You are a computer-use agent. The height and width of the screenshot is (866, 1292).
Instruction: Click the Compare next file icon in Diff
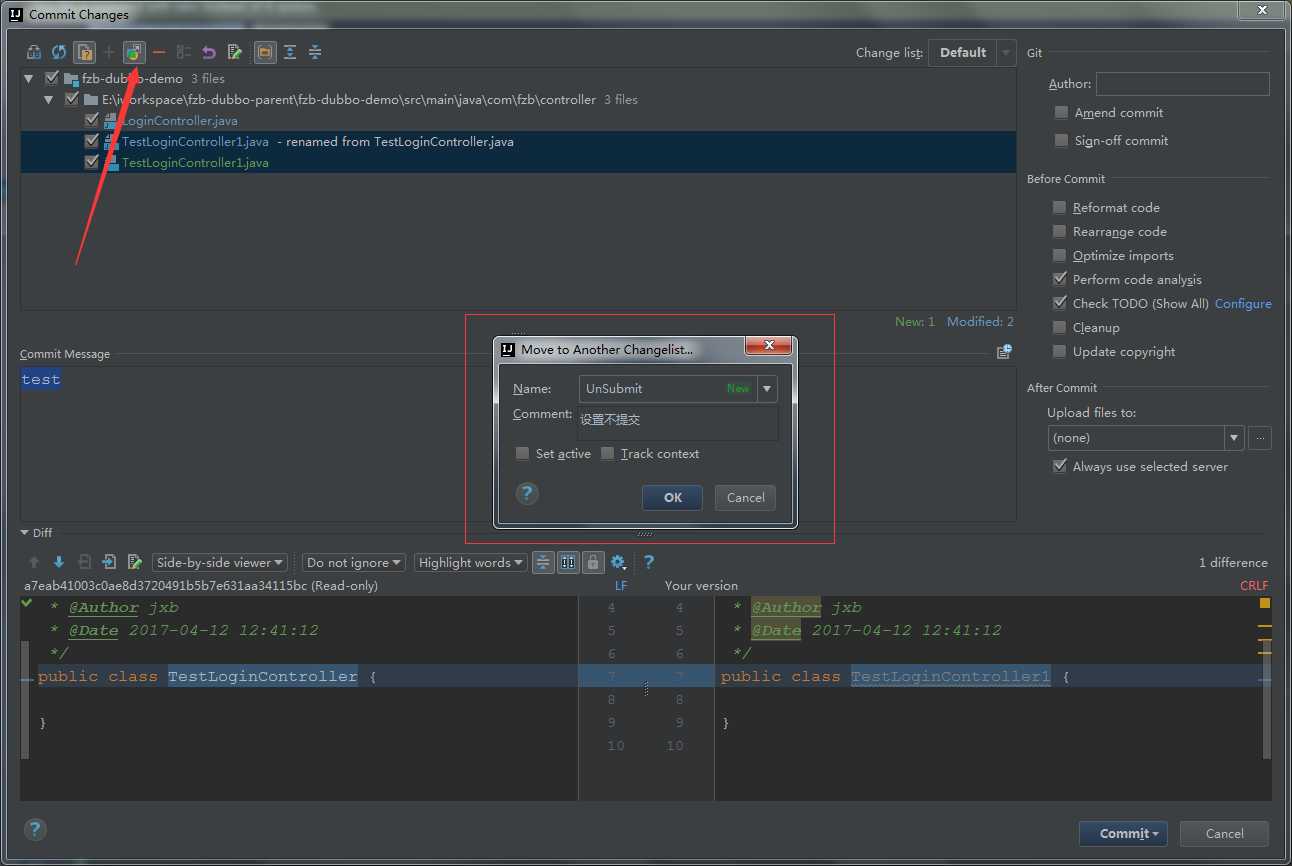tap(109, 562)
